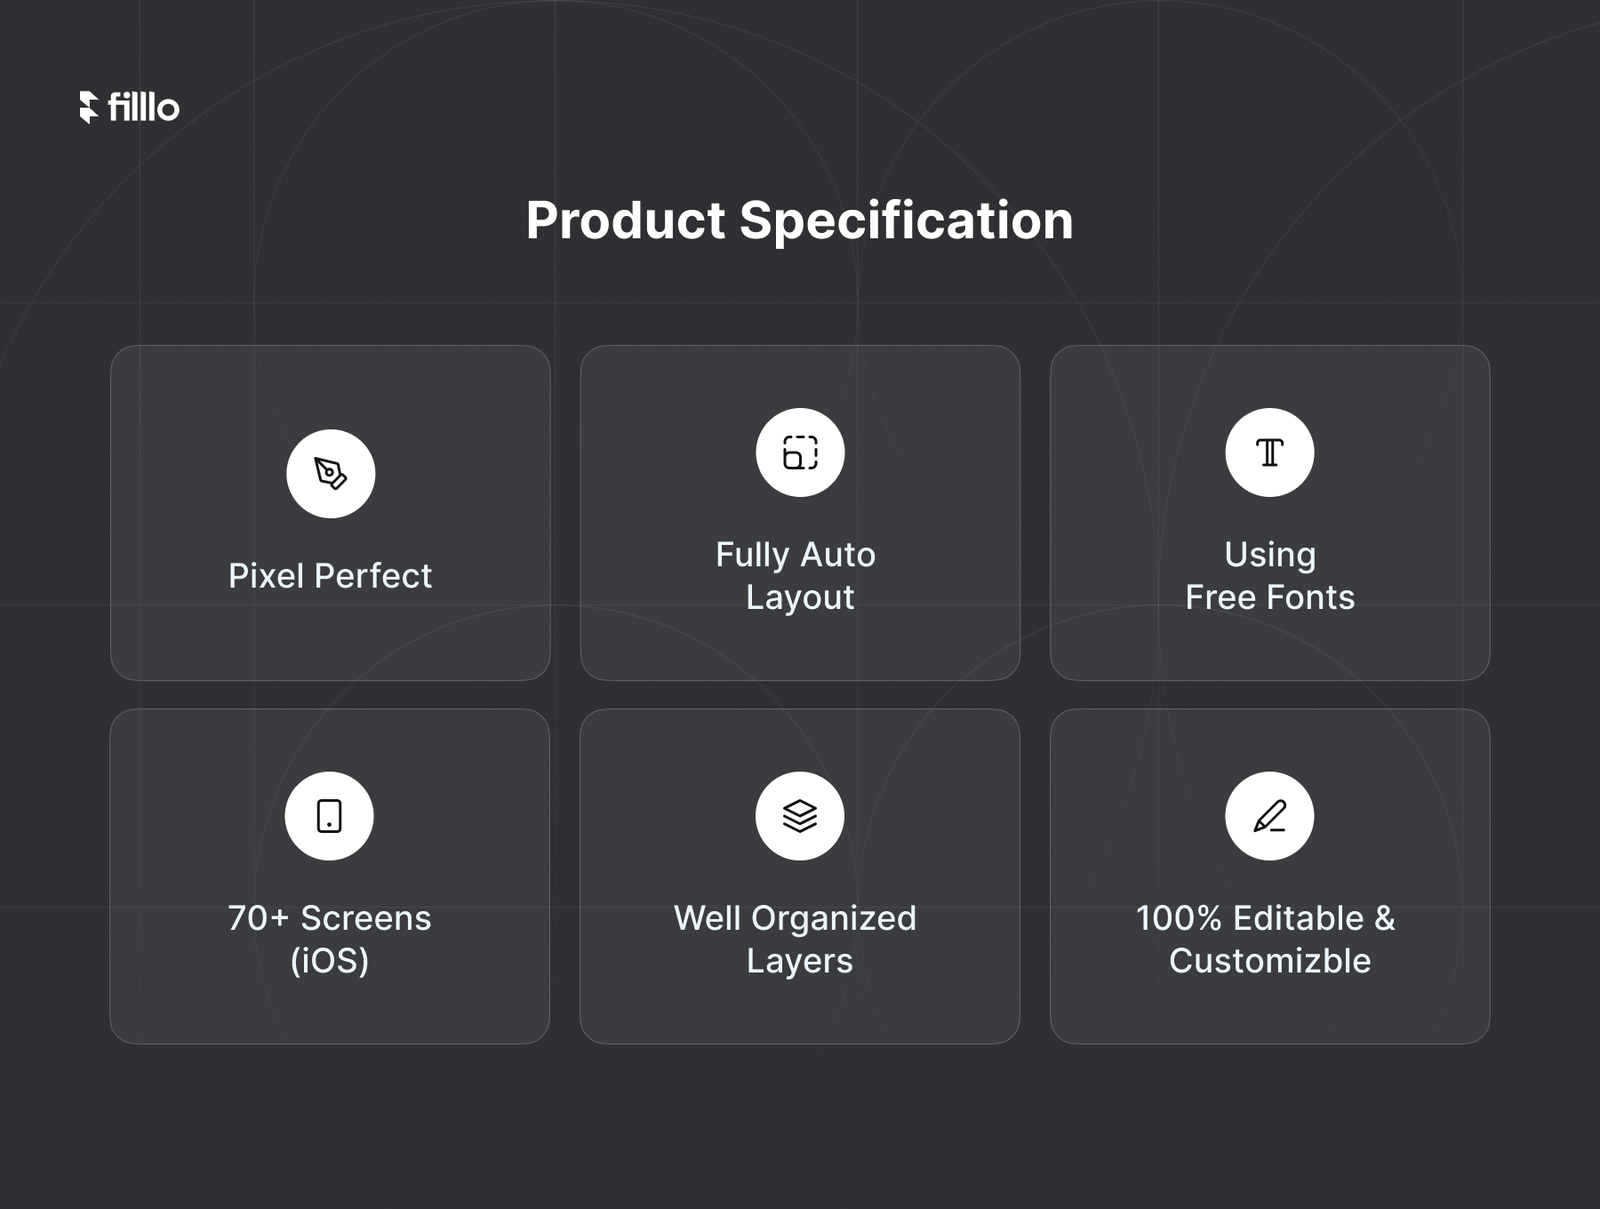The width and height of the screenshot is (1600, 1209).
Task: Click the stacked layers icon
Action: [x=800, y=816]
